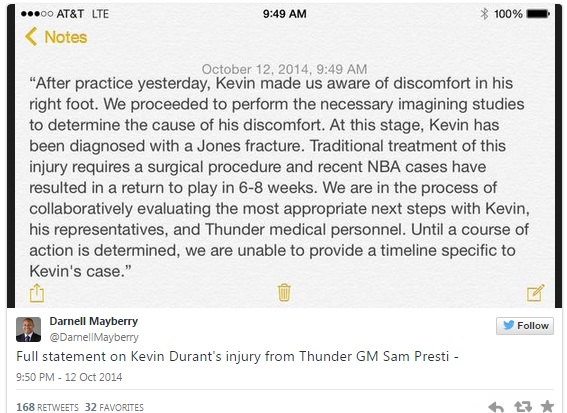This screenshot has height=413, width=567.
Task: Favorite the tweet with star icon
Action: point(547,406)
